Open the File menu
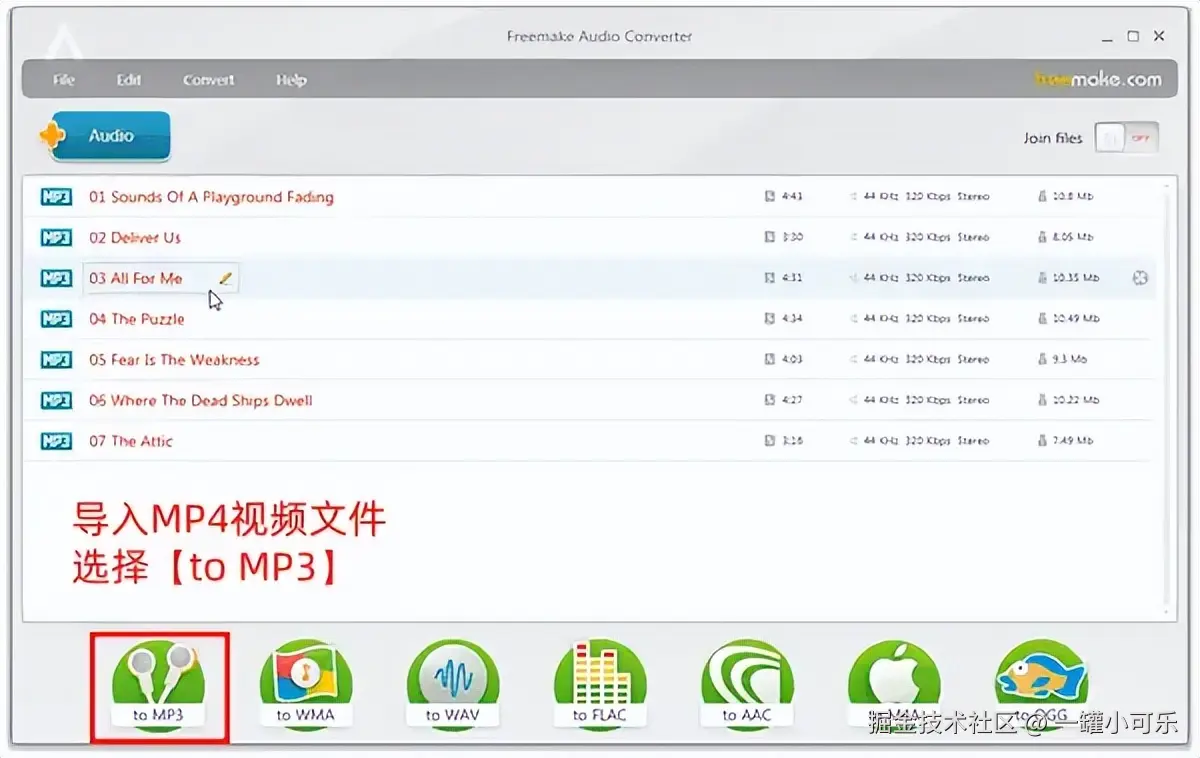Viewport: 1200px width, 758px height. click(64, 80)
